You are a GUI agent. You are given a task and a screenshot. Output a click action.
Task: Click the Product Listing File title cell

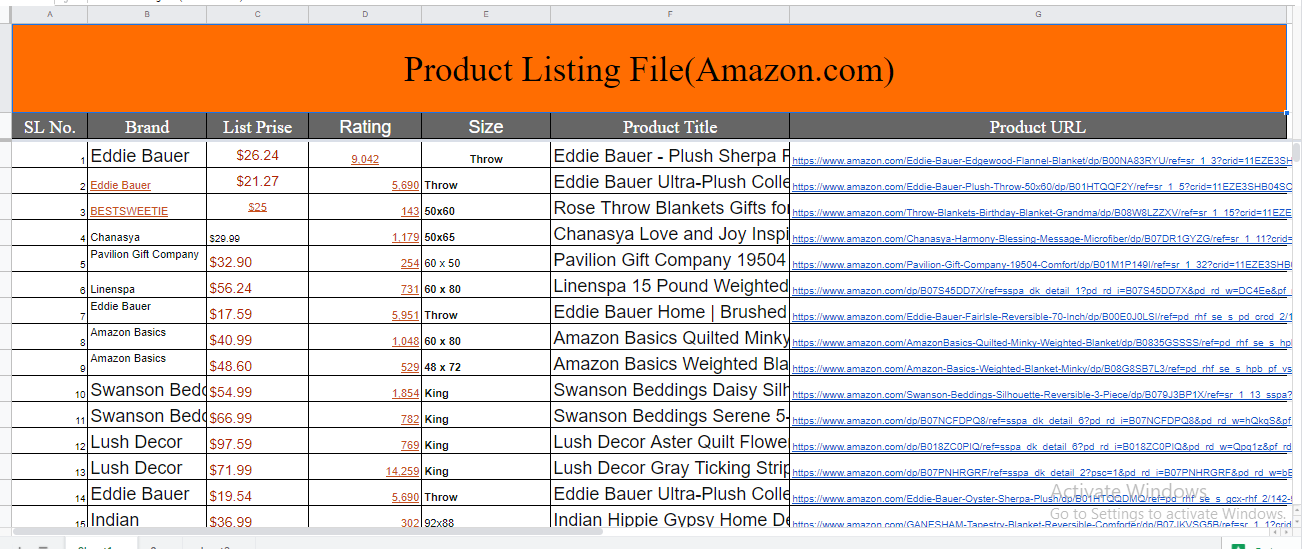tap(648, 69)
